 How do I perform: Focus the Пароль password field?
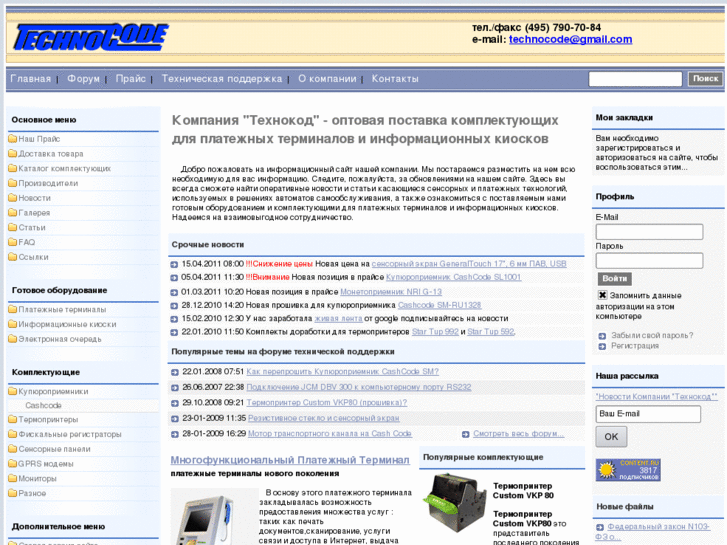pos(649,261)
